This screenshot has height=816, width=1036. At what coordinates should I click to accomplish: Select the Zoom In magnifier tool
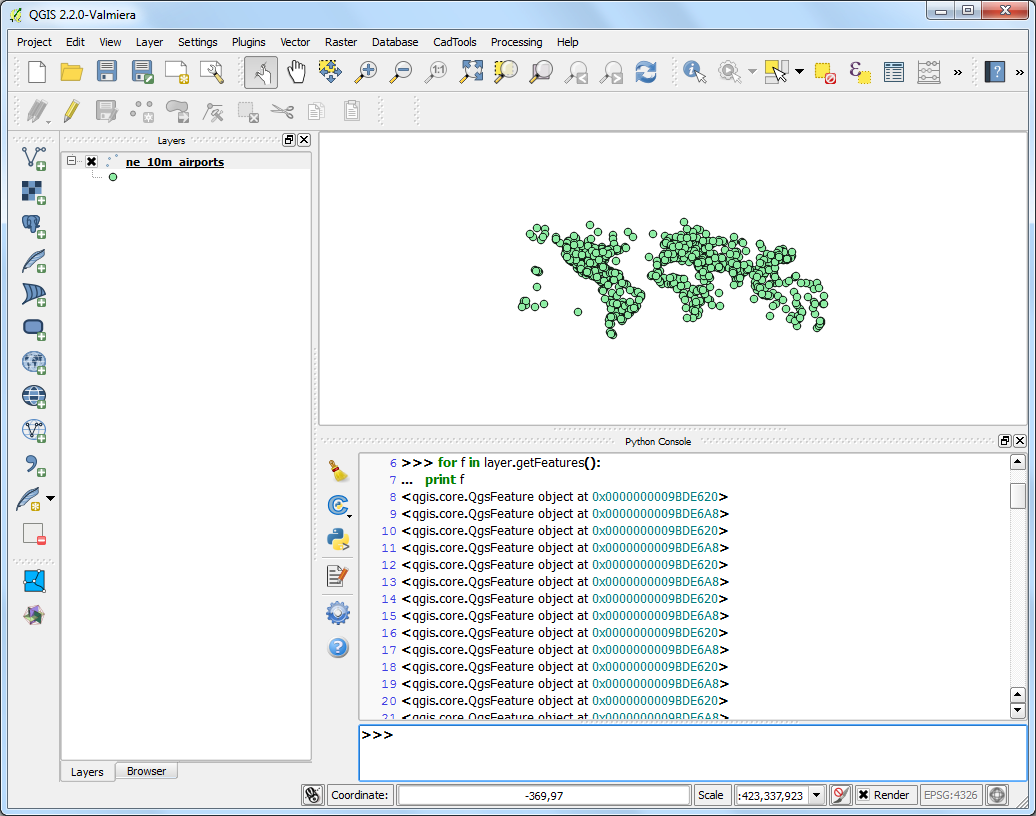click(365, 71)
